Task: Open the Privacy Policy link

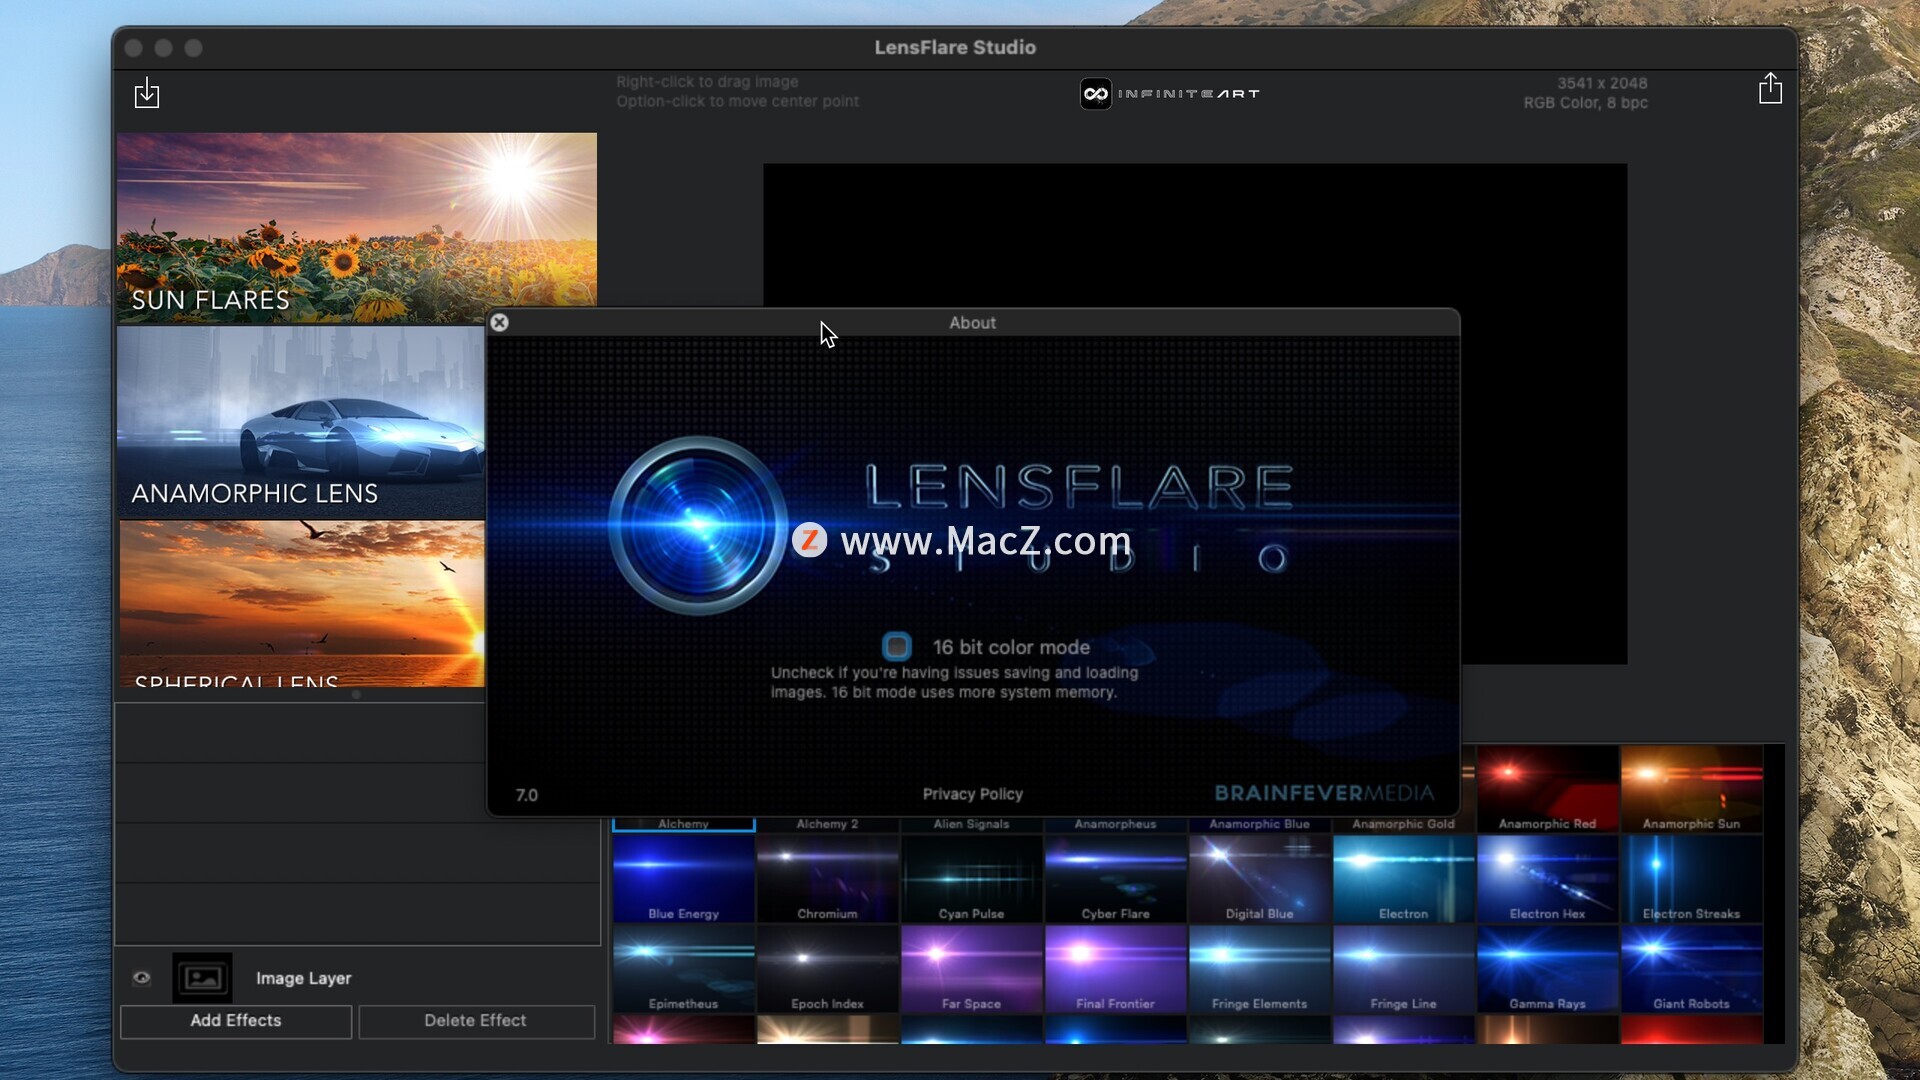Action: (972, 794)
